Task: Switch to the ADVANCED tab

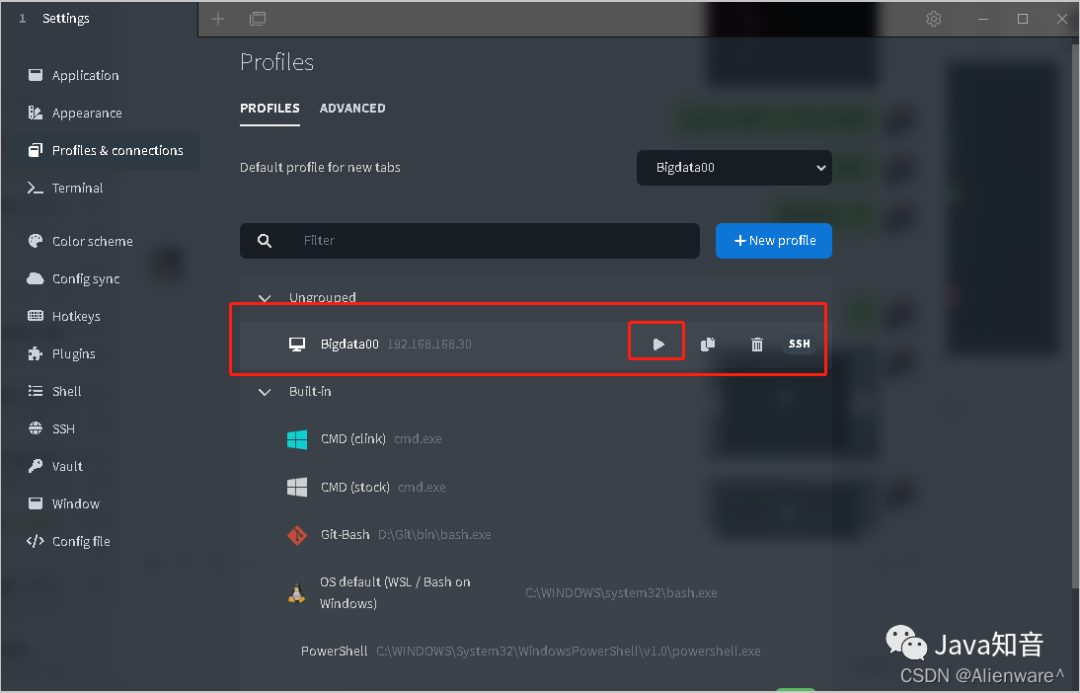Action: [353, 108]
